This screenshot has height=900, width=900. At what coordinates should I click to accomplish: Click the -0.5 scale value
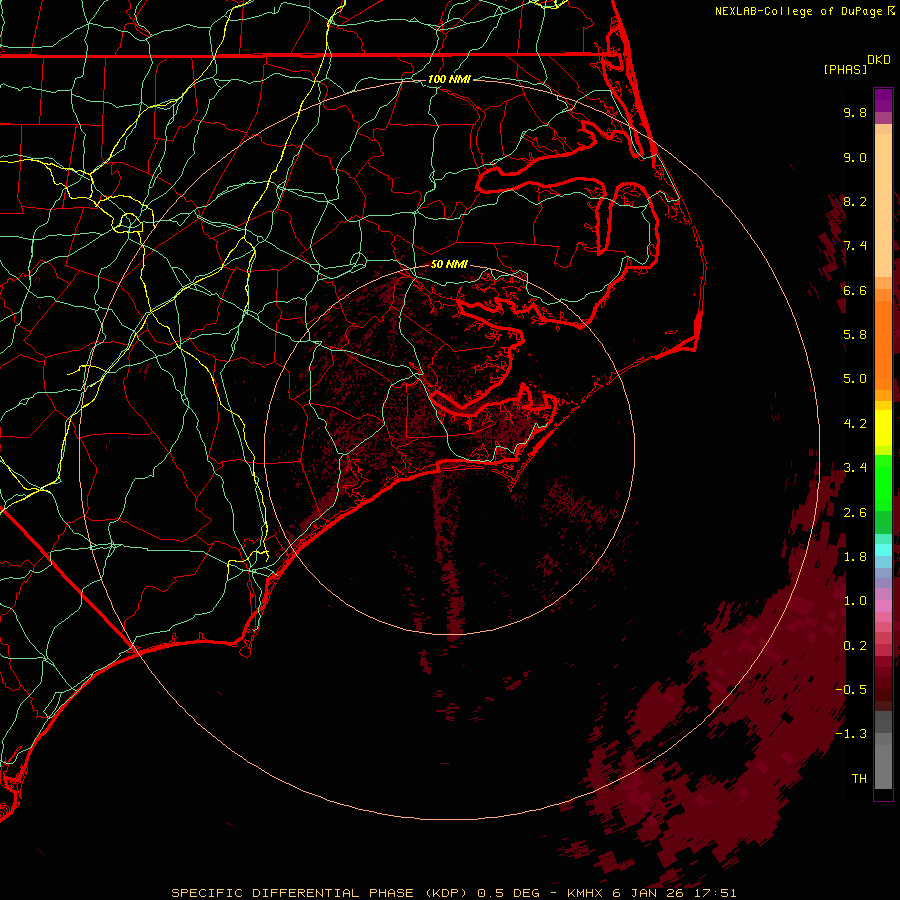tap(851, 690)
